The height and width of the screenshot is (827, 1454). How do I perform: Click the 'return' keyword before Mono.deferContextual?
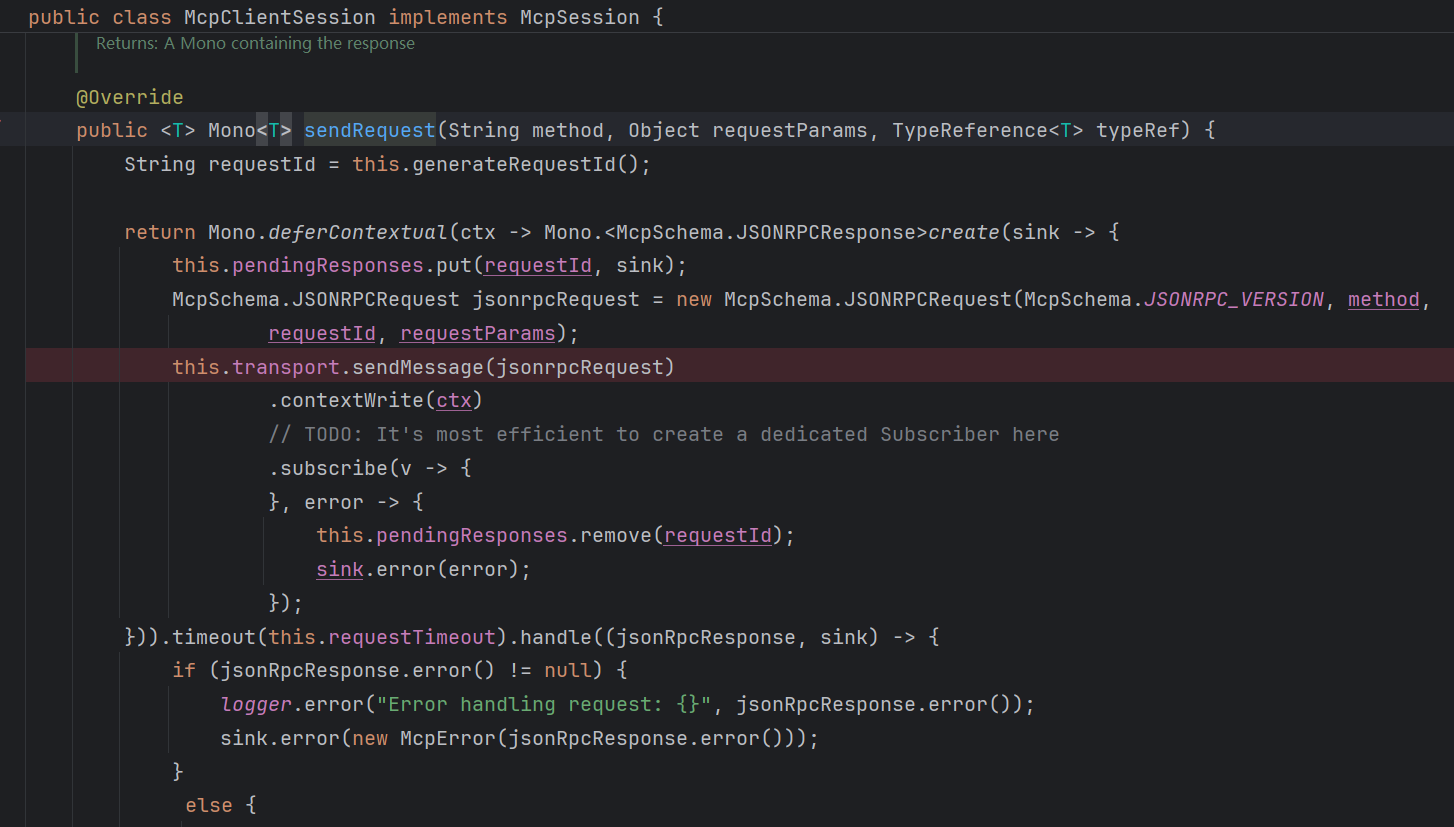[x=160, y=232]
